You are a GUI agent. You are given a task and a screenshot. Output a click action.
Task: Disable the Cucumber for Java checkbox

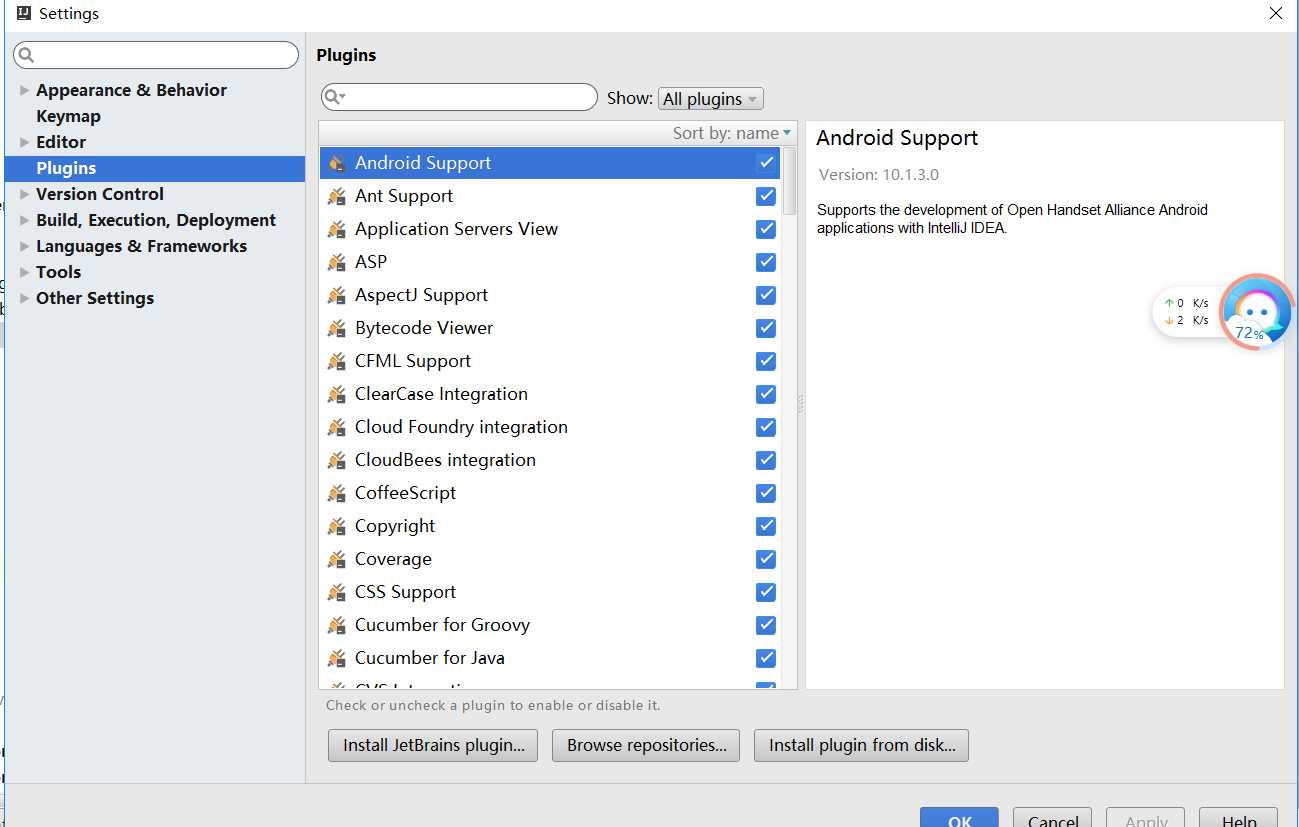[x=766, y=658]
